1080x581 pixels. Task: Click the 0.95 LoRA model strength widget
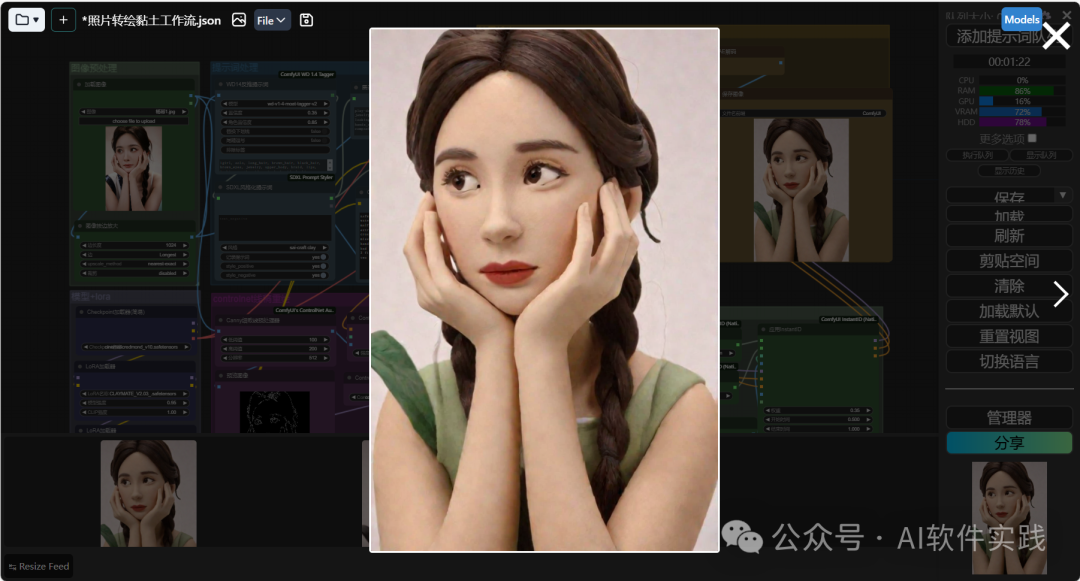pyautogui.click(x=135, y=403)
